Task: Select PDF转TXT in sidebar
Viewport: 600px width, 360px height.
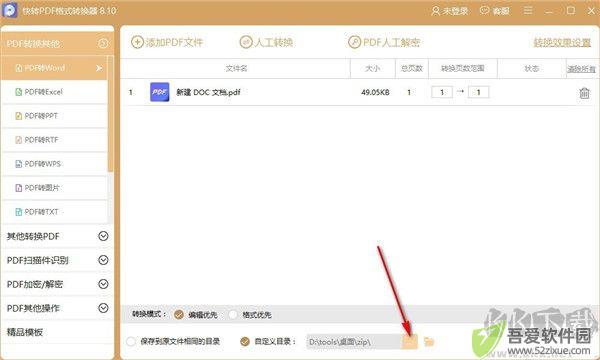Action: [54, 212]
